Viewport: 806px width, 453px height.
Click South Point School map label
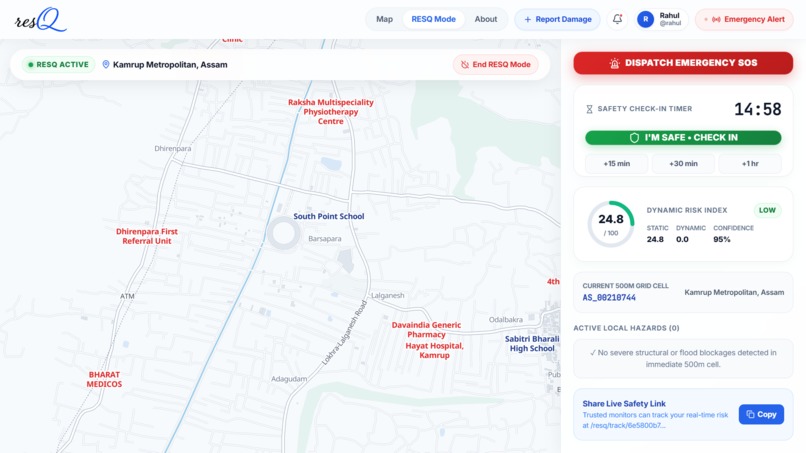pyautogui.click(x=328, y=216)
